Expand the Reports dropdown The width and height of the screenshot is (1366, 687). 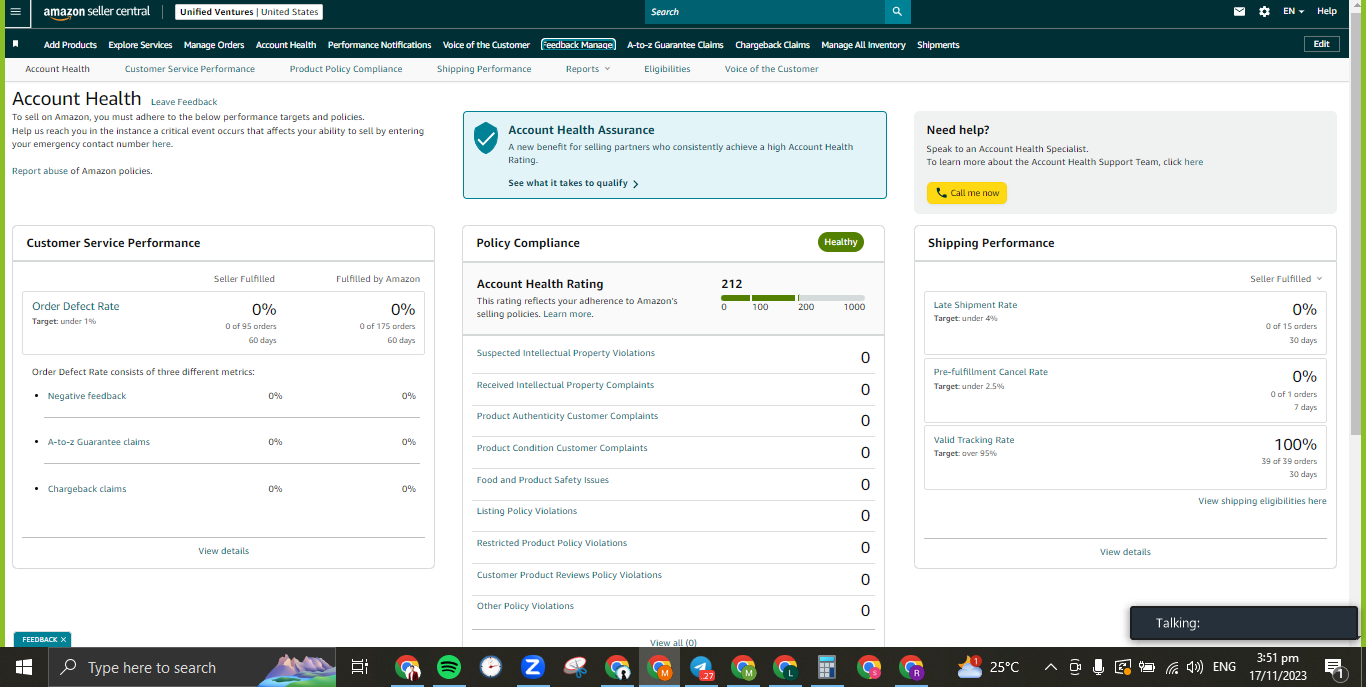tap(587, 69)
